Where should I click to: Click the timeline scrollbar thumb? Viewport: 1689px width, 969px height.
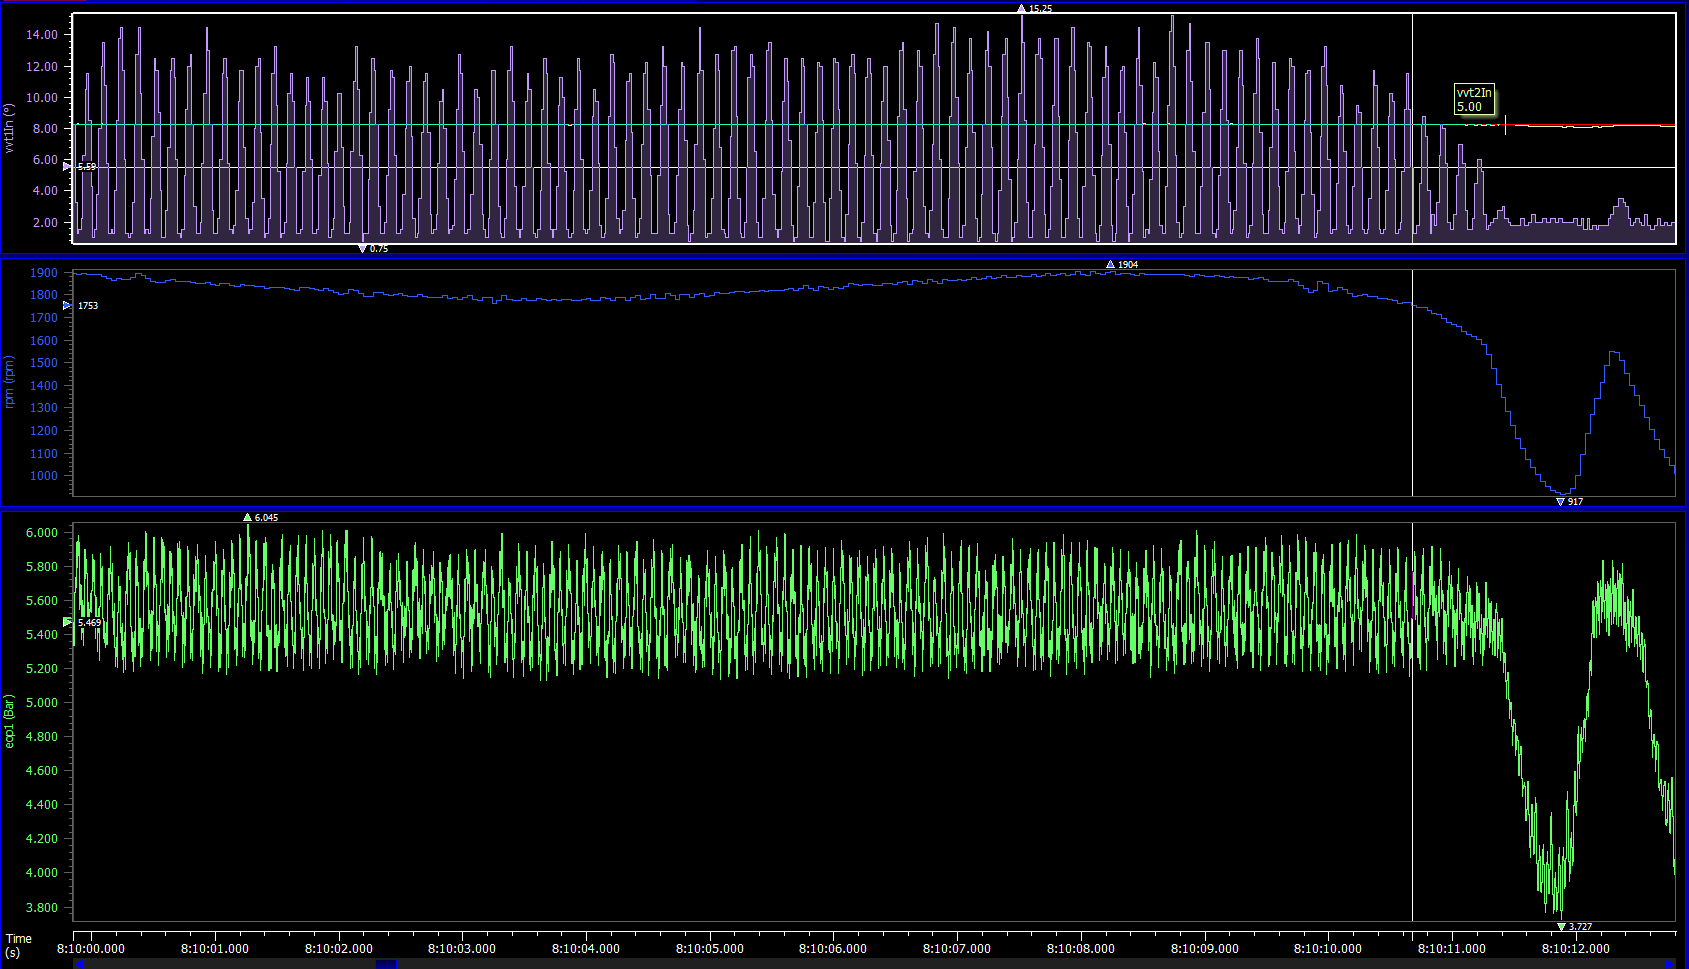386,964
